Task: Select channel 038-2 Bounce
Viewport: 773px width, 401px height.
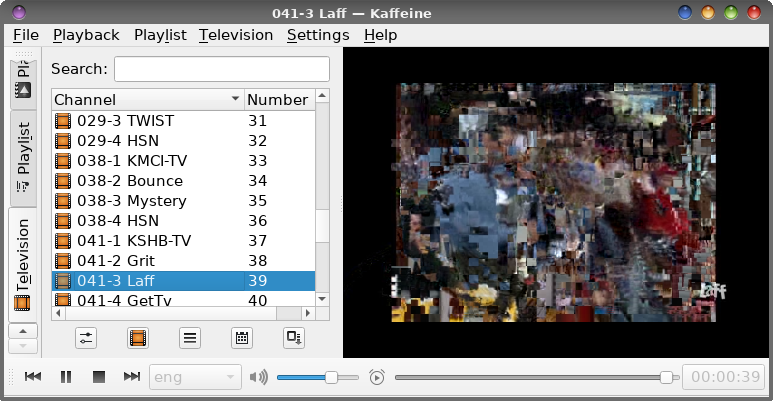Action: [183, 181]
